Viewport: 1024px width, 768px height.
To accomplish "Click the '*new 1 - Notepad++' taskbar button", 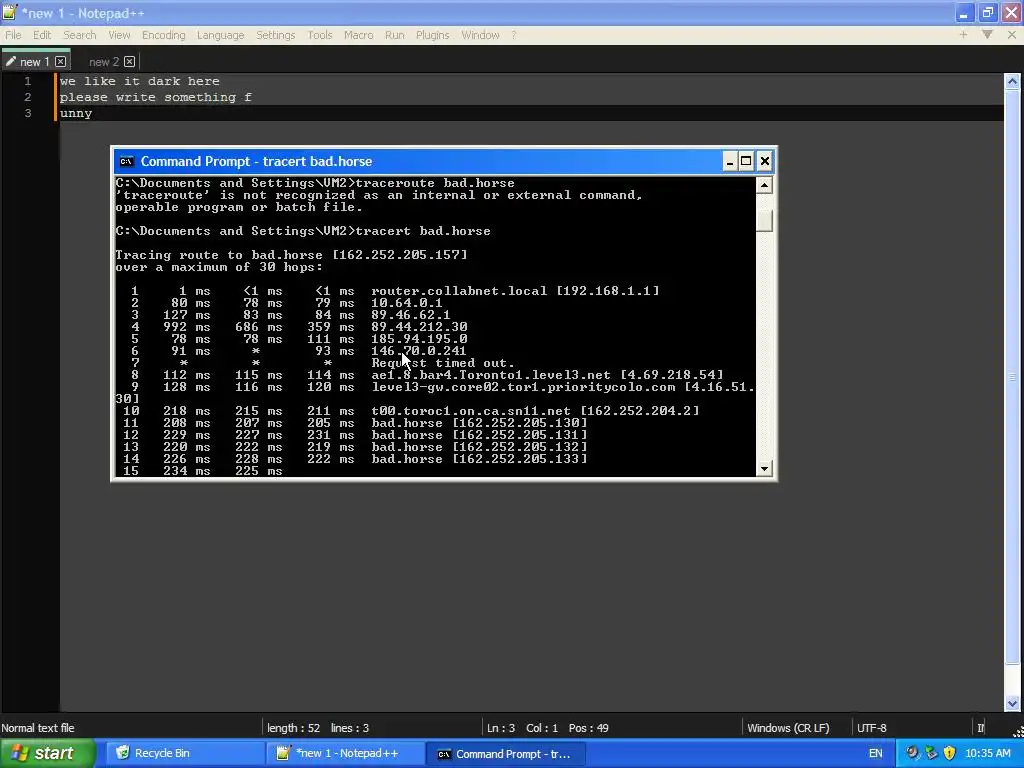I will (346, 754).
